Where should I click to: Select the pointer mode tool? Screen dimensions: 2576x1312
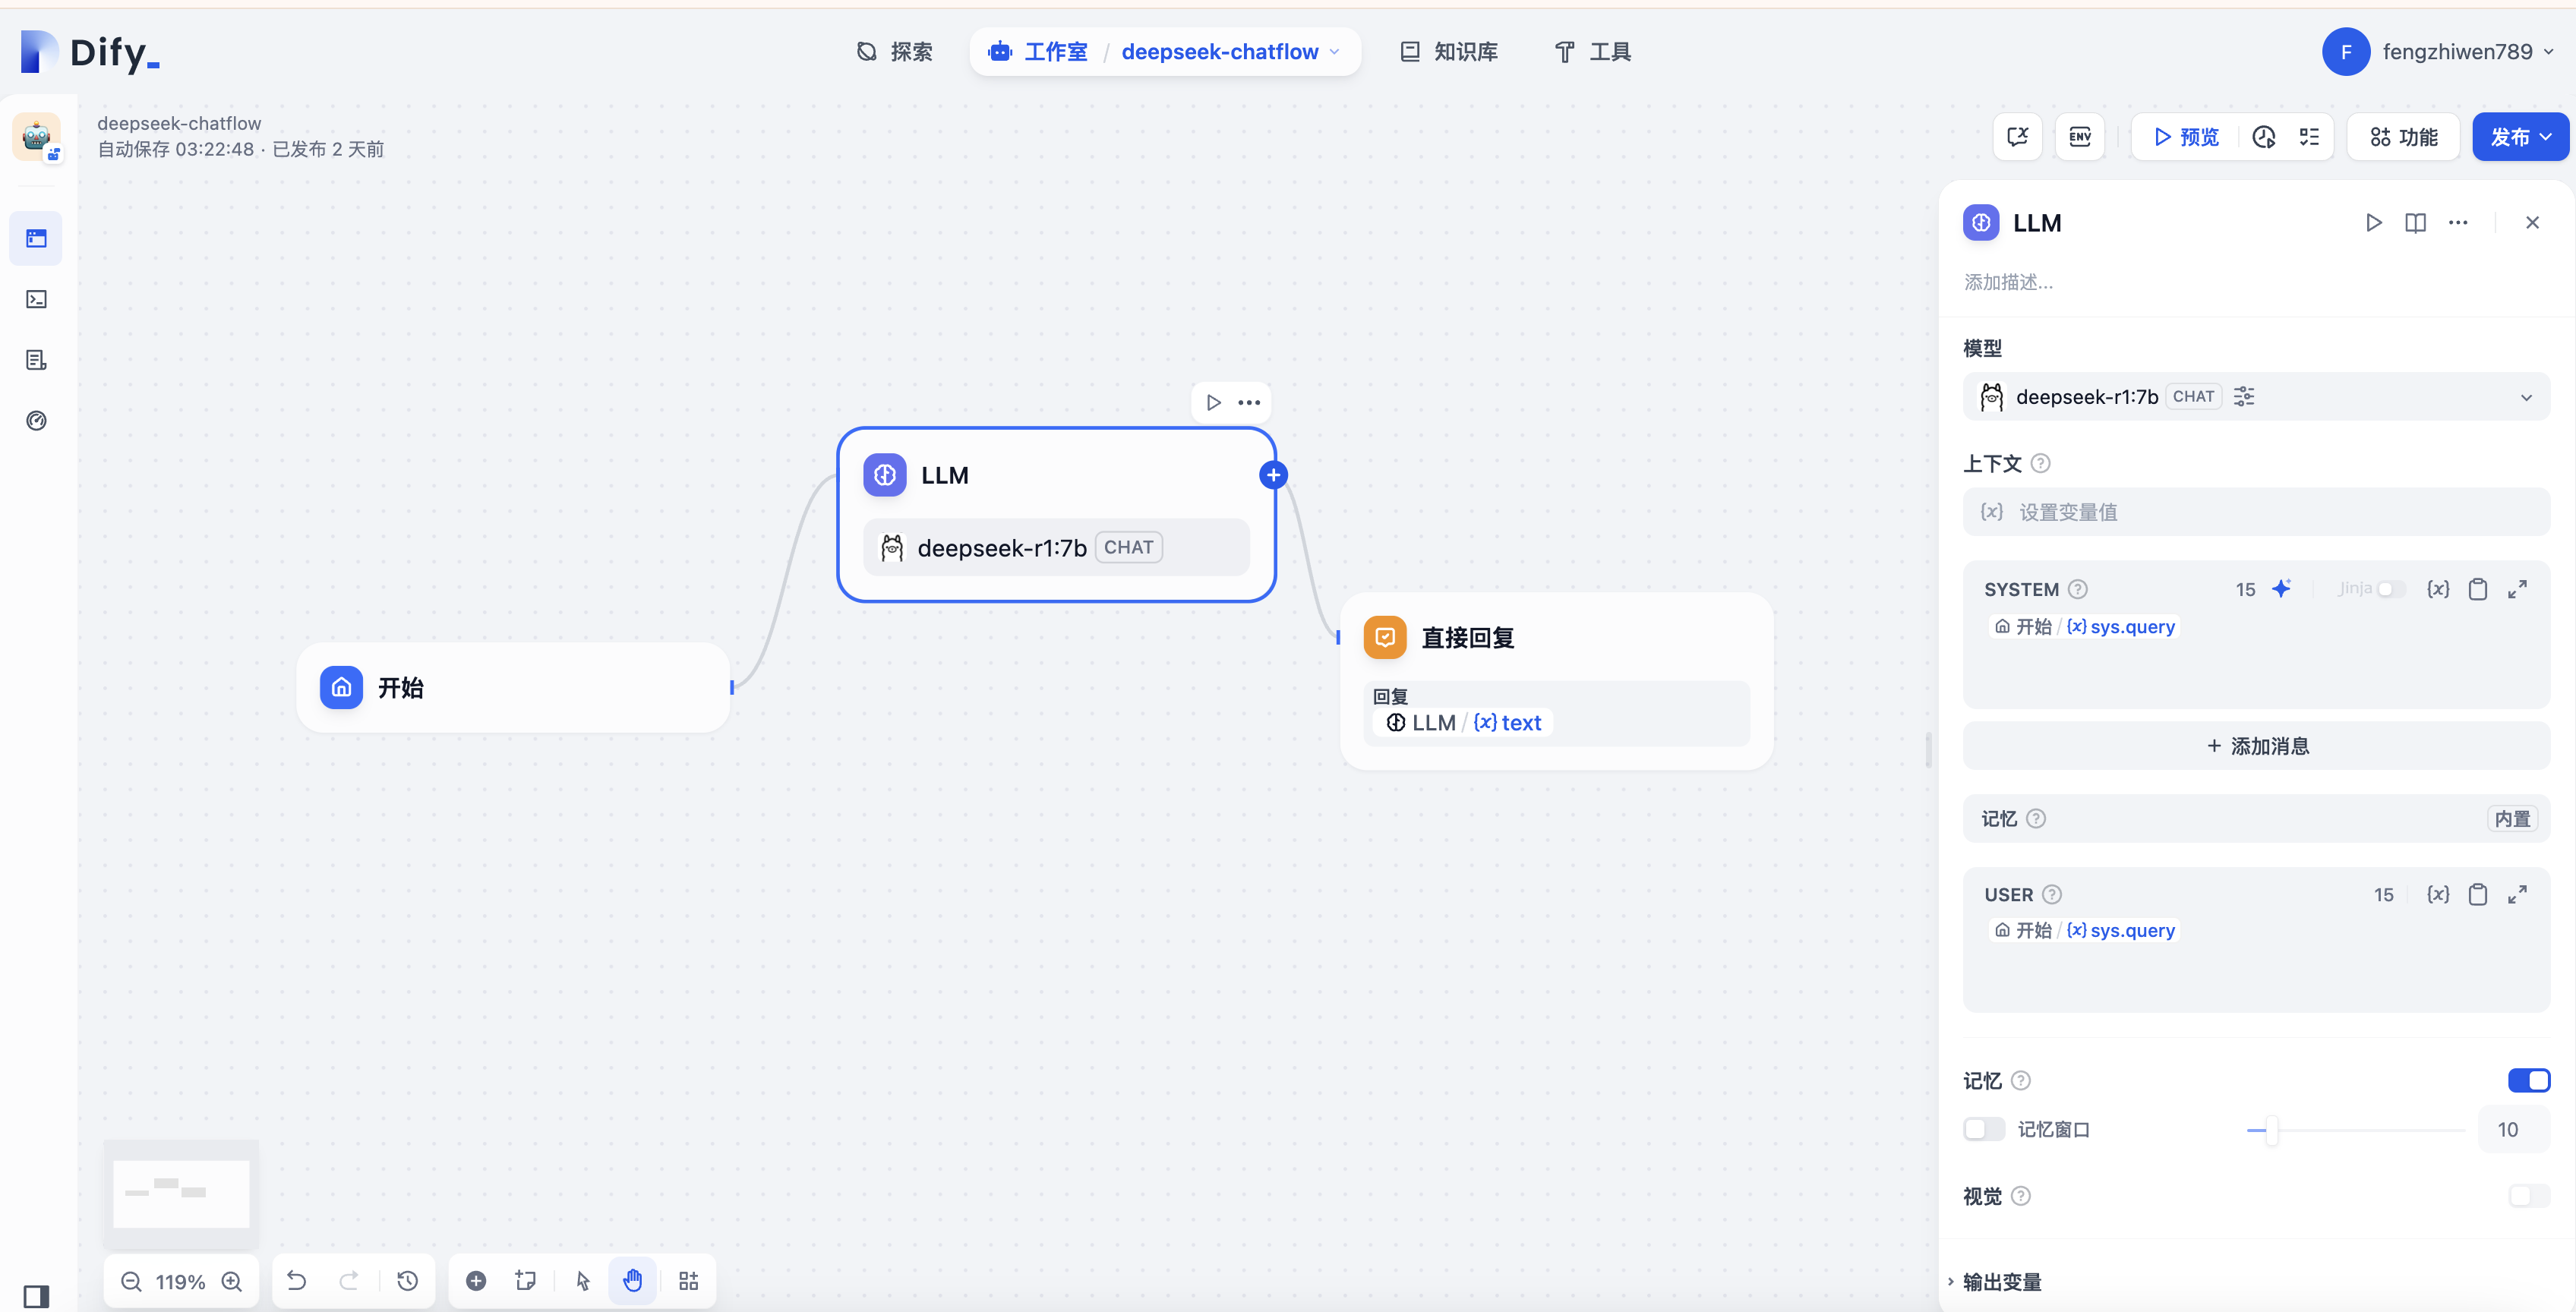pyautogui.click(x=583, y=1281)
